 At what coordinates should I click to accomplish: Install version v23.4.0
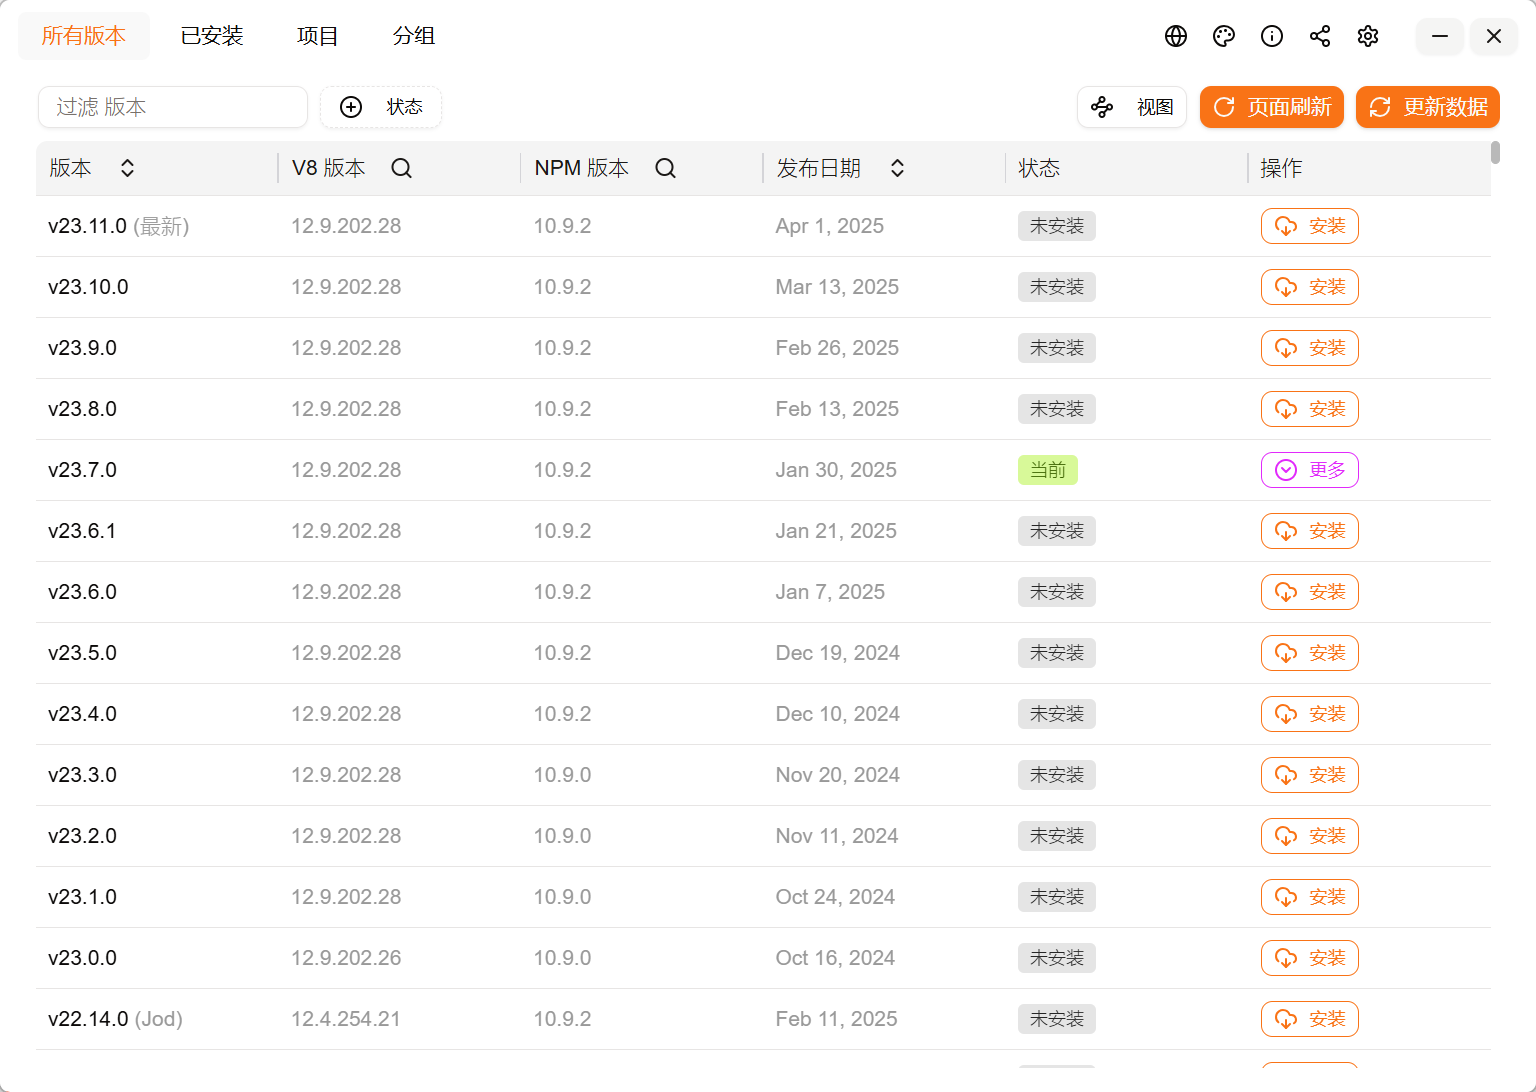click(1310, 714)
